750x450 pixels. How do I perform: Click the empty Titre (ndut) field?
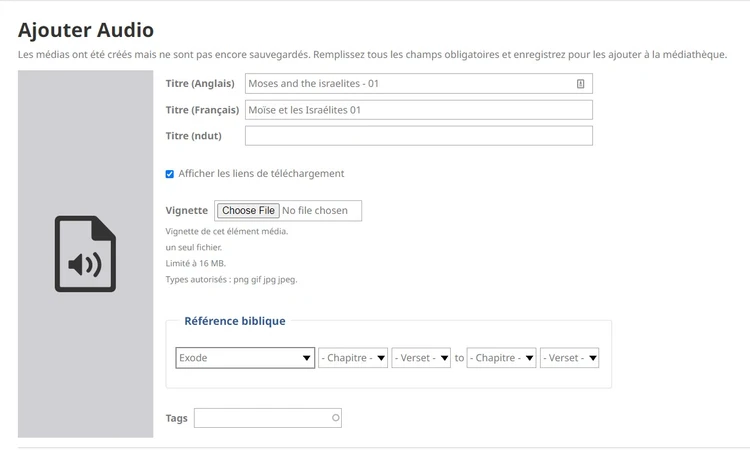(419, 136)
